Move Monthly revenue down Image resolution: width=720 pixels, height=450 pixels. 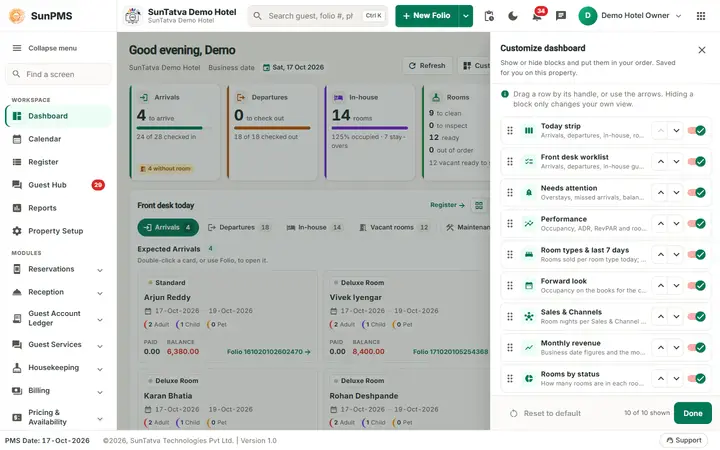tap(676, 348)
